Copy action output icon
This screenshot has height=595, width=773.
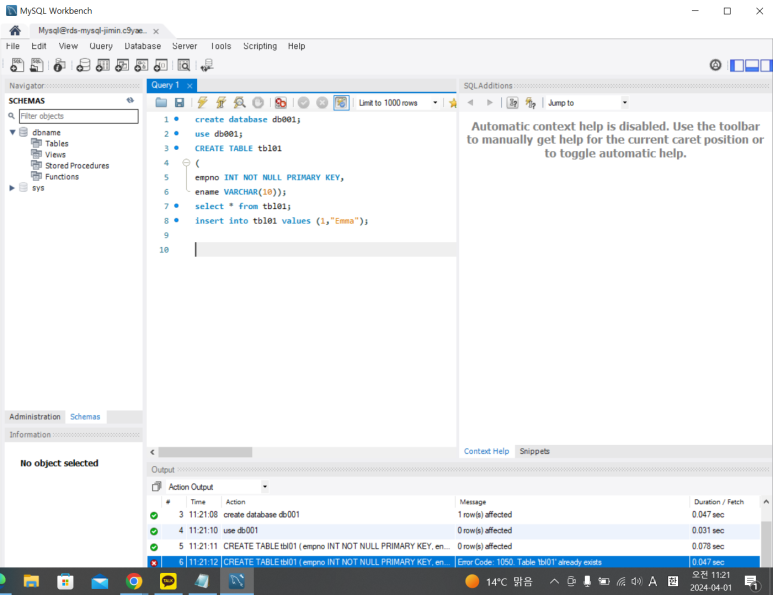(x=157, y=487)
